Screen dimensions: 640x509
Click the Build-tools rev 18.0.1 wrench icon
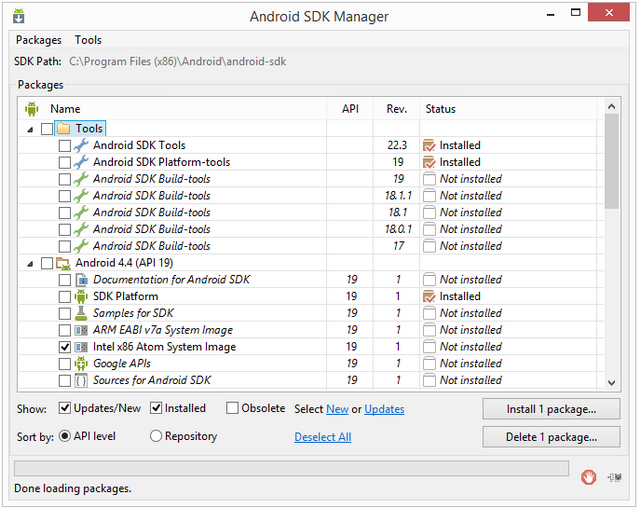click(x=81, y=229)
